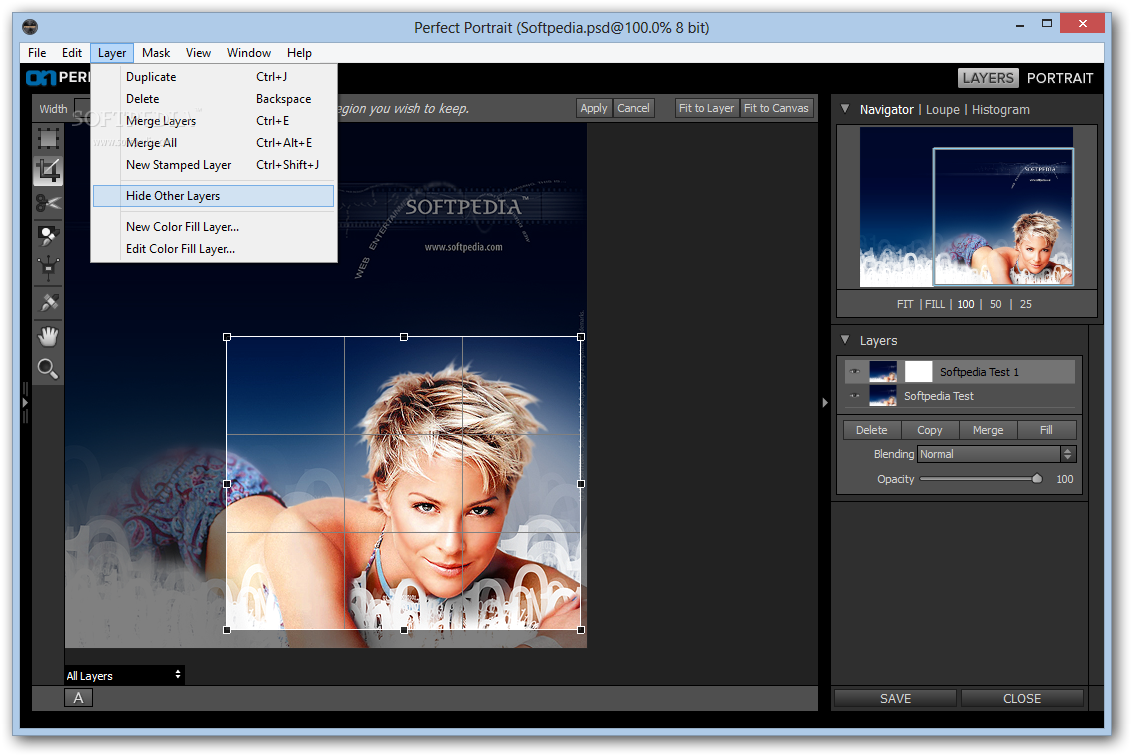Choose Edit Color Fill Layer entry
The width and height of the screenshot is (1132, 756).
click(x=214, y=248)
